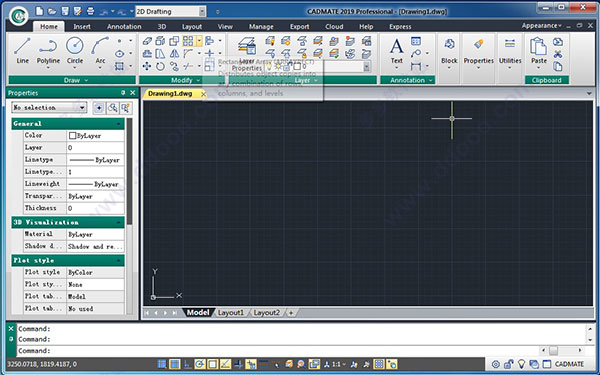Select the Arc tool
The width and height of the screenshot is (600, 375).
click(x=100, y=52)
